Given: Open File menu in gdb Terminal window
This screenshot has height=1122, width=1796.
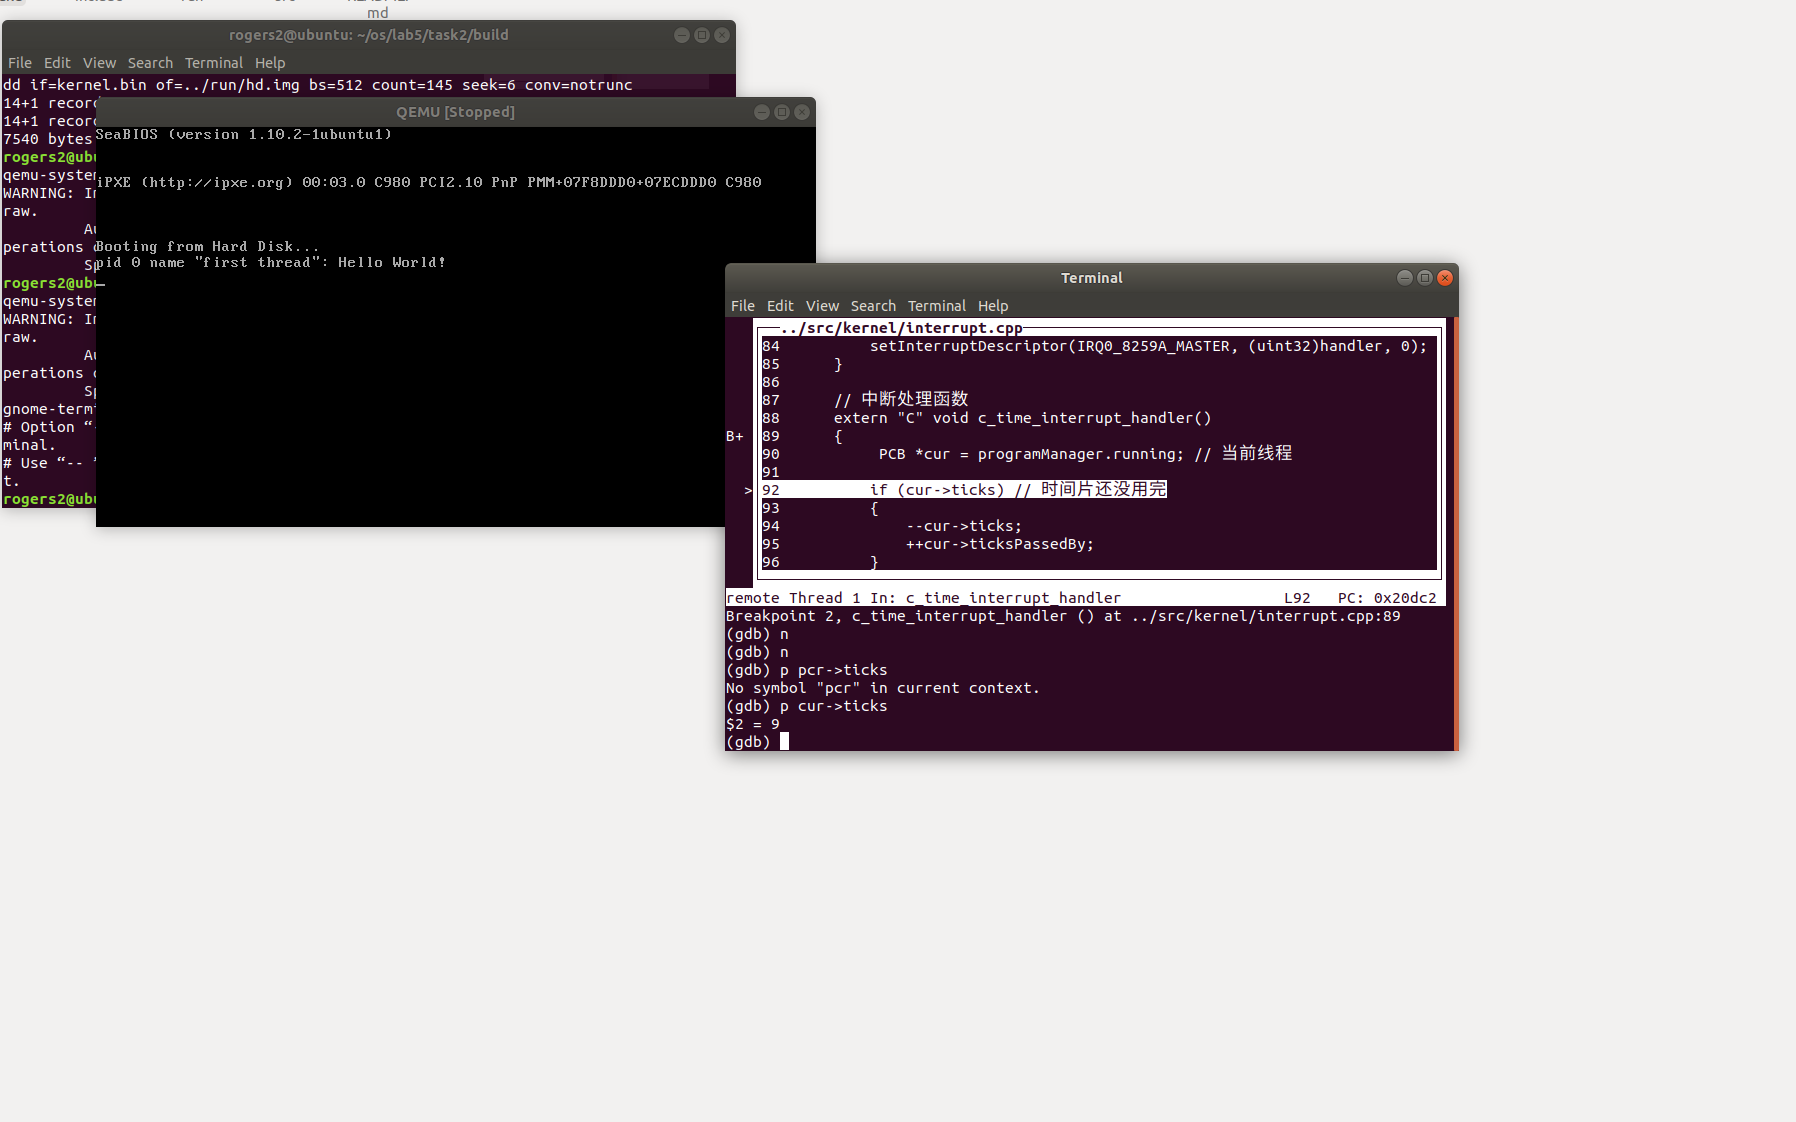Looking at the screenshot, I should pos(742,306).
